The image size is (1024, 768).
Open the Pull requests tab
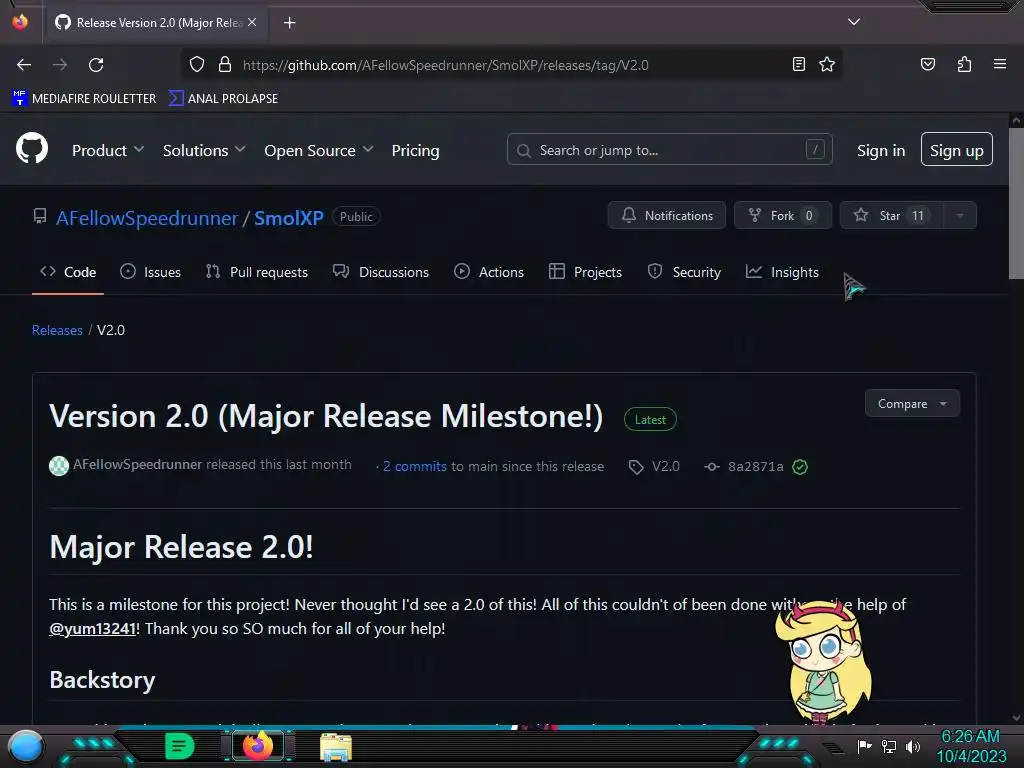257,272
